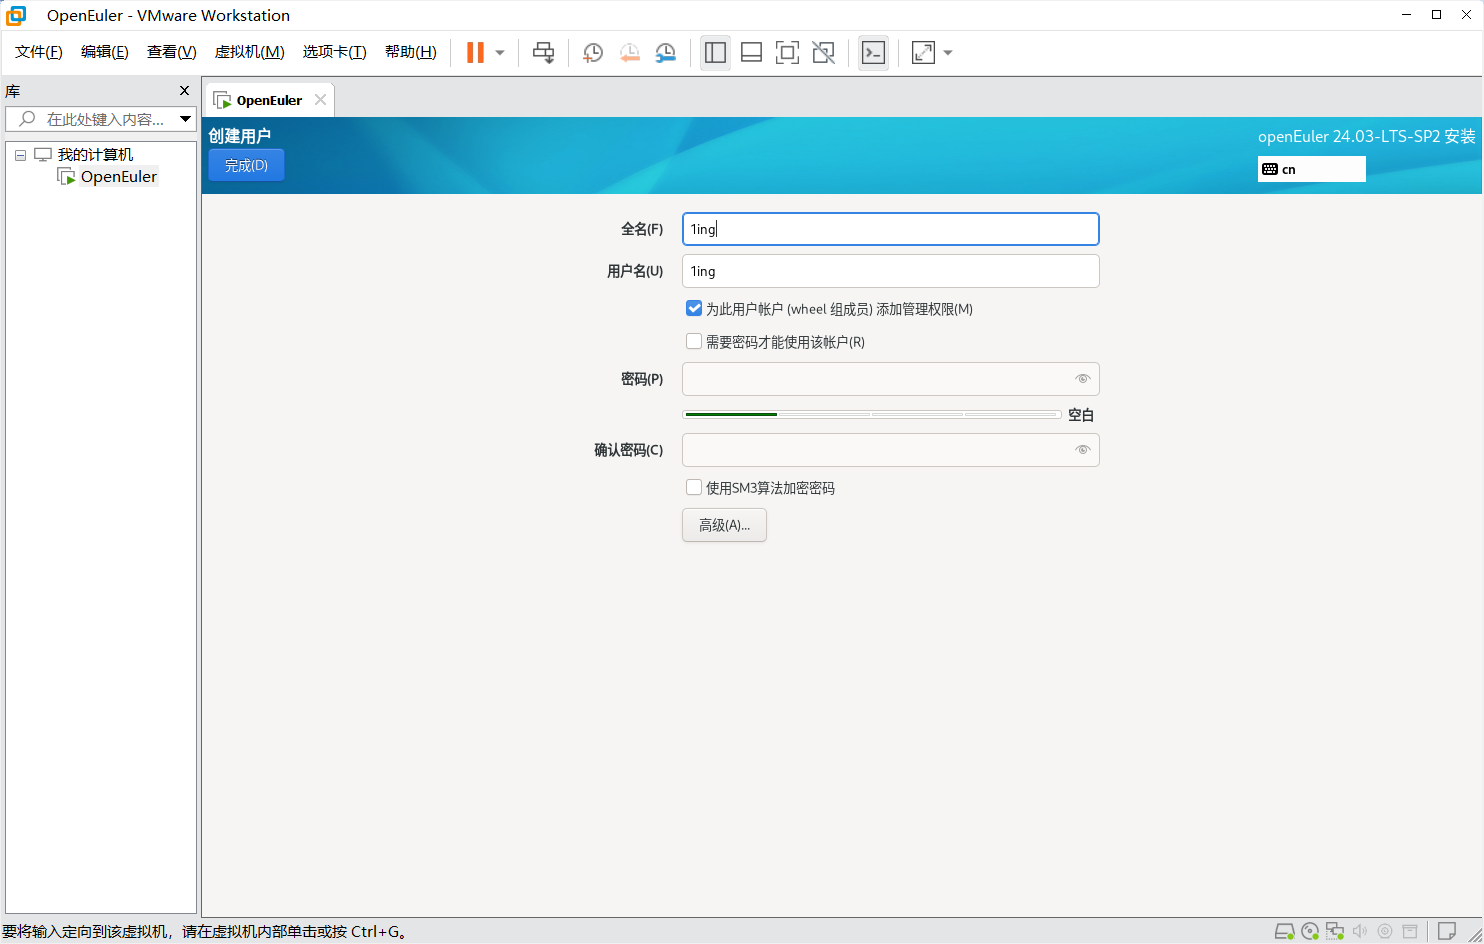Take a snapshot of the VM

tap(593, 53)
